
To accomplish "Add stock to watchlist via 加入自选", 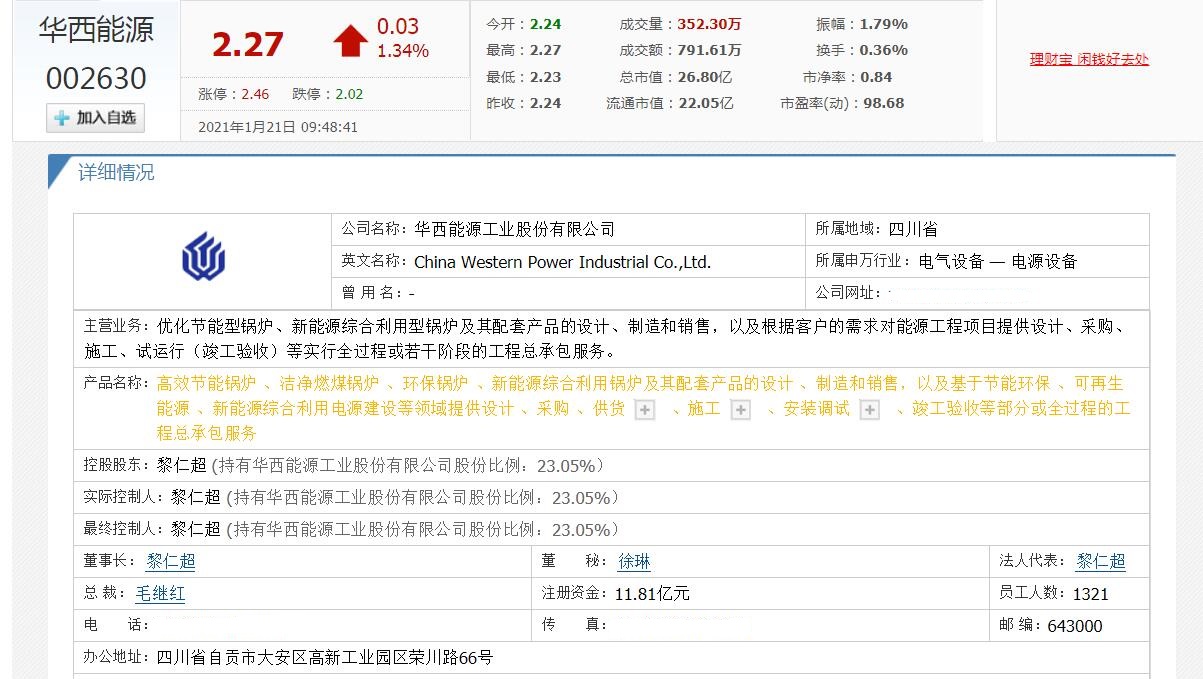I will point(96,118).
